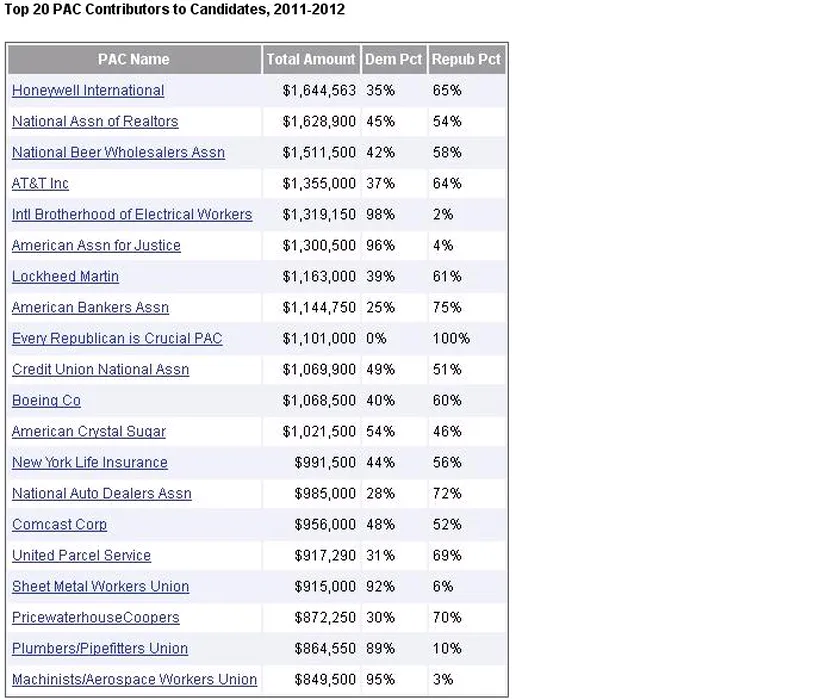Image resolution: width=814 pixels, height=700 pixels.
Task: Open Every Republican is Crucial PAC
Action: tap(117, 339)
